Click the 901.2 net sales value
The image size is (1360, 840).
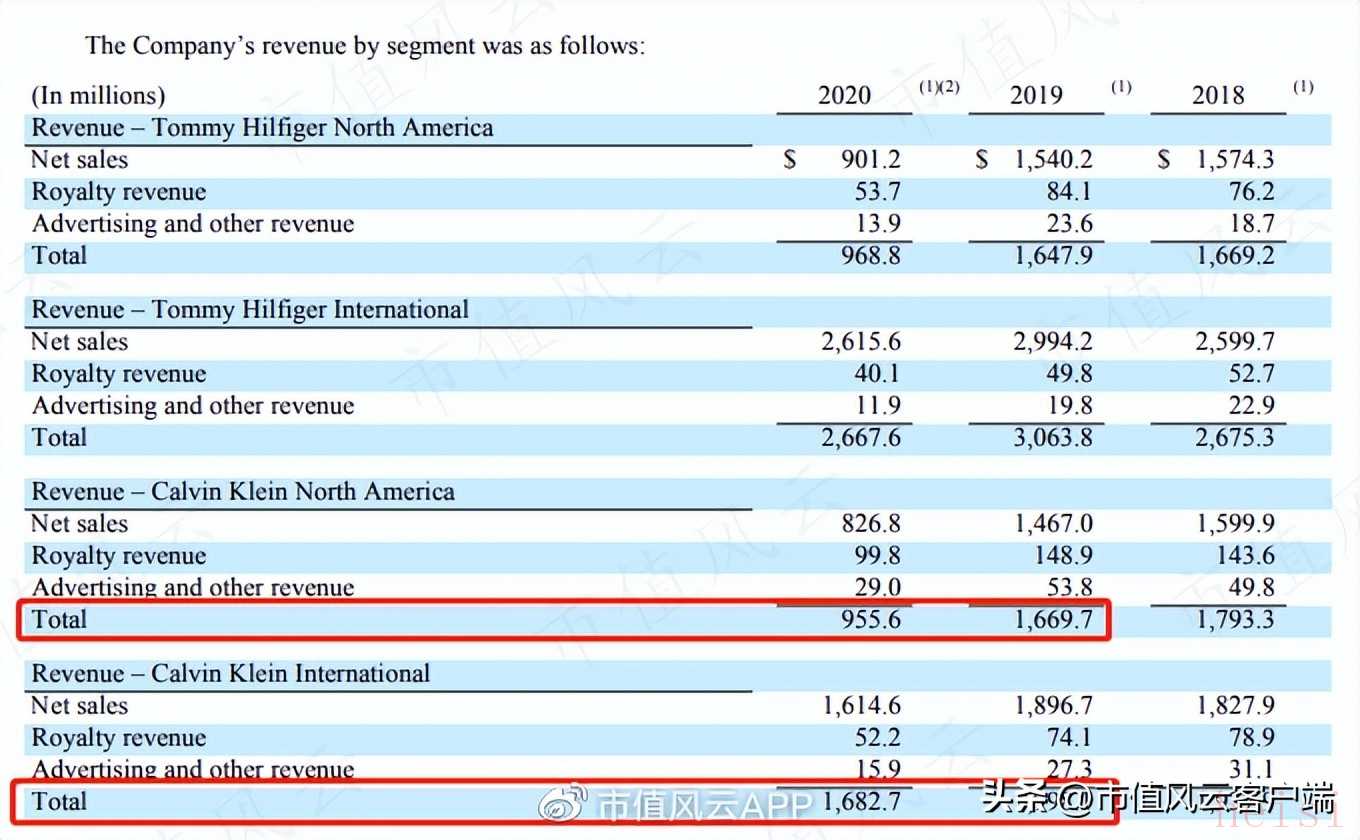click(x=869, y=160)
